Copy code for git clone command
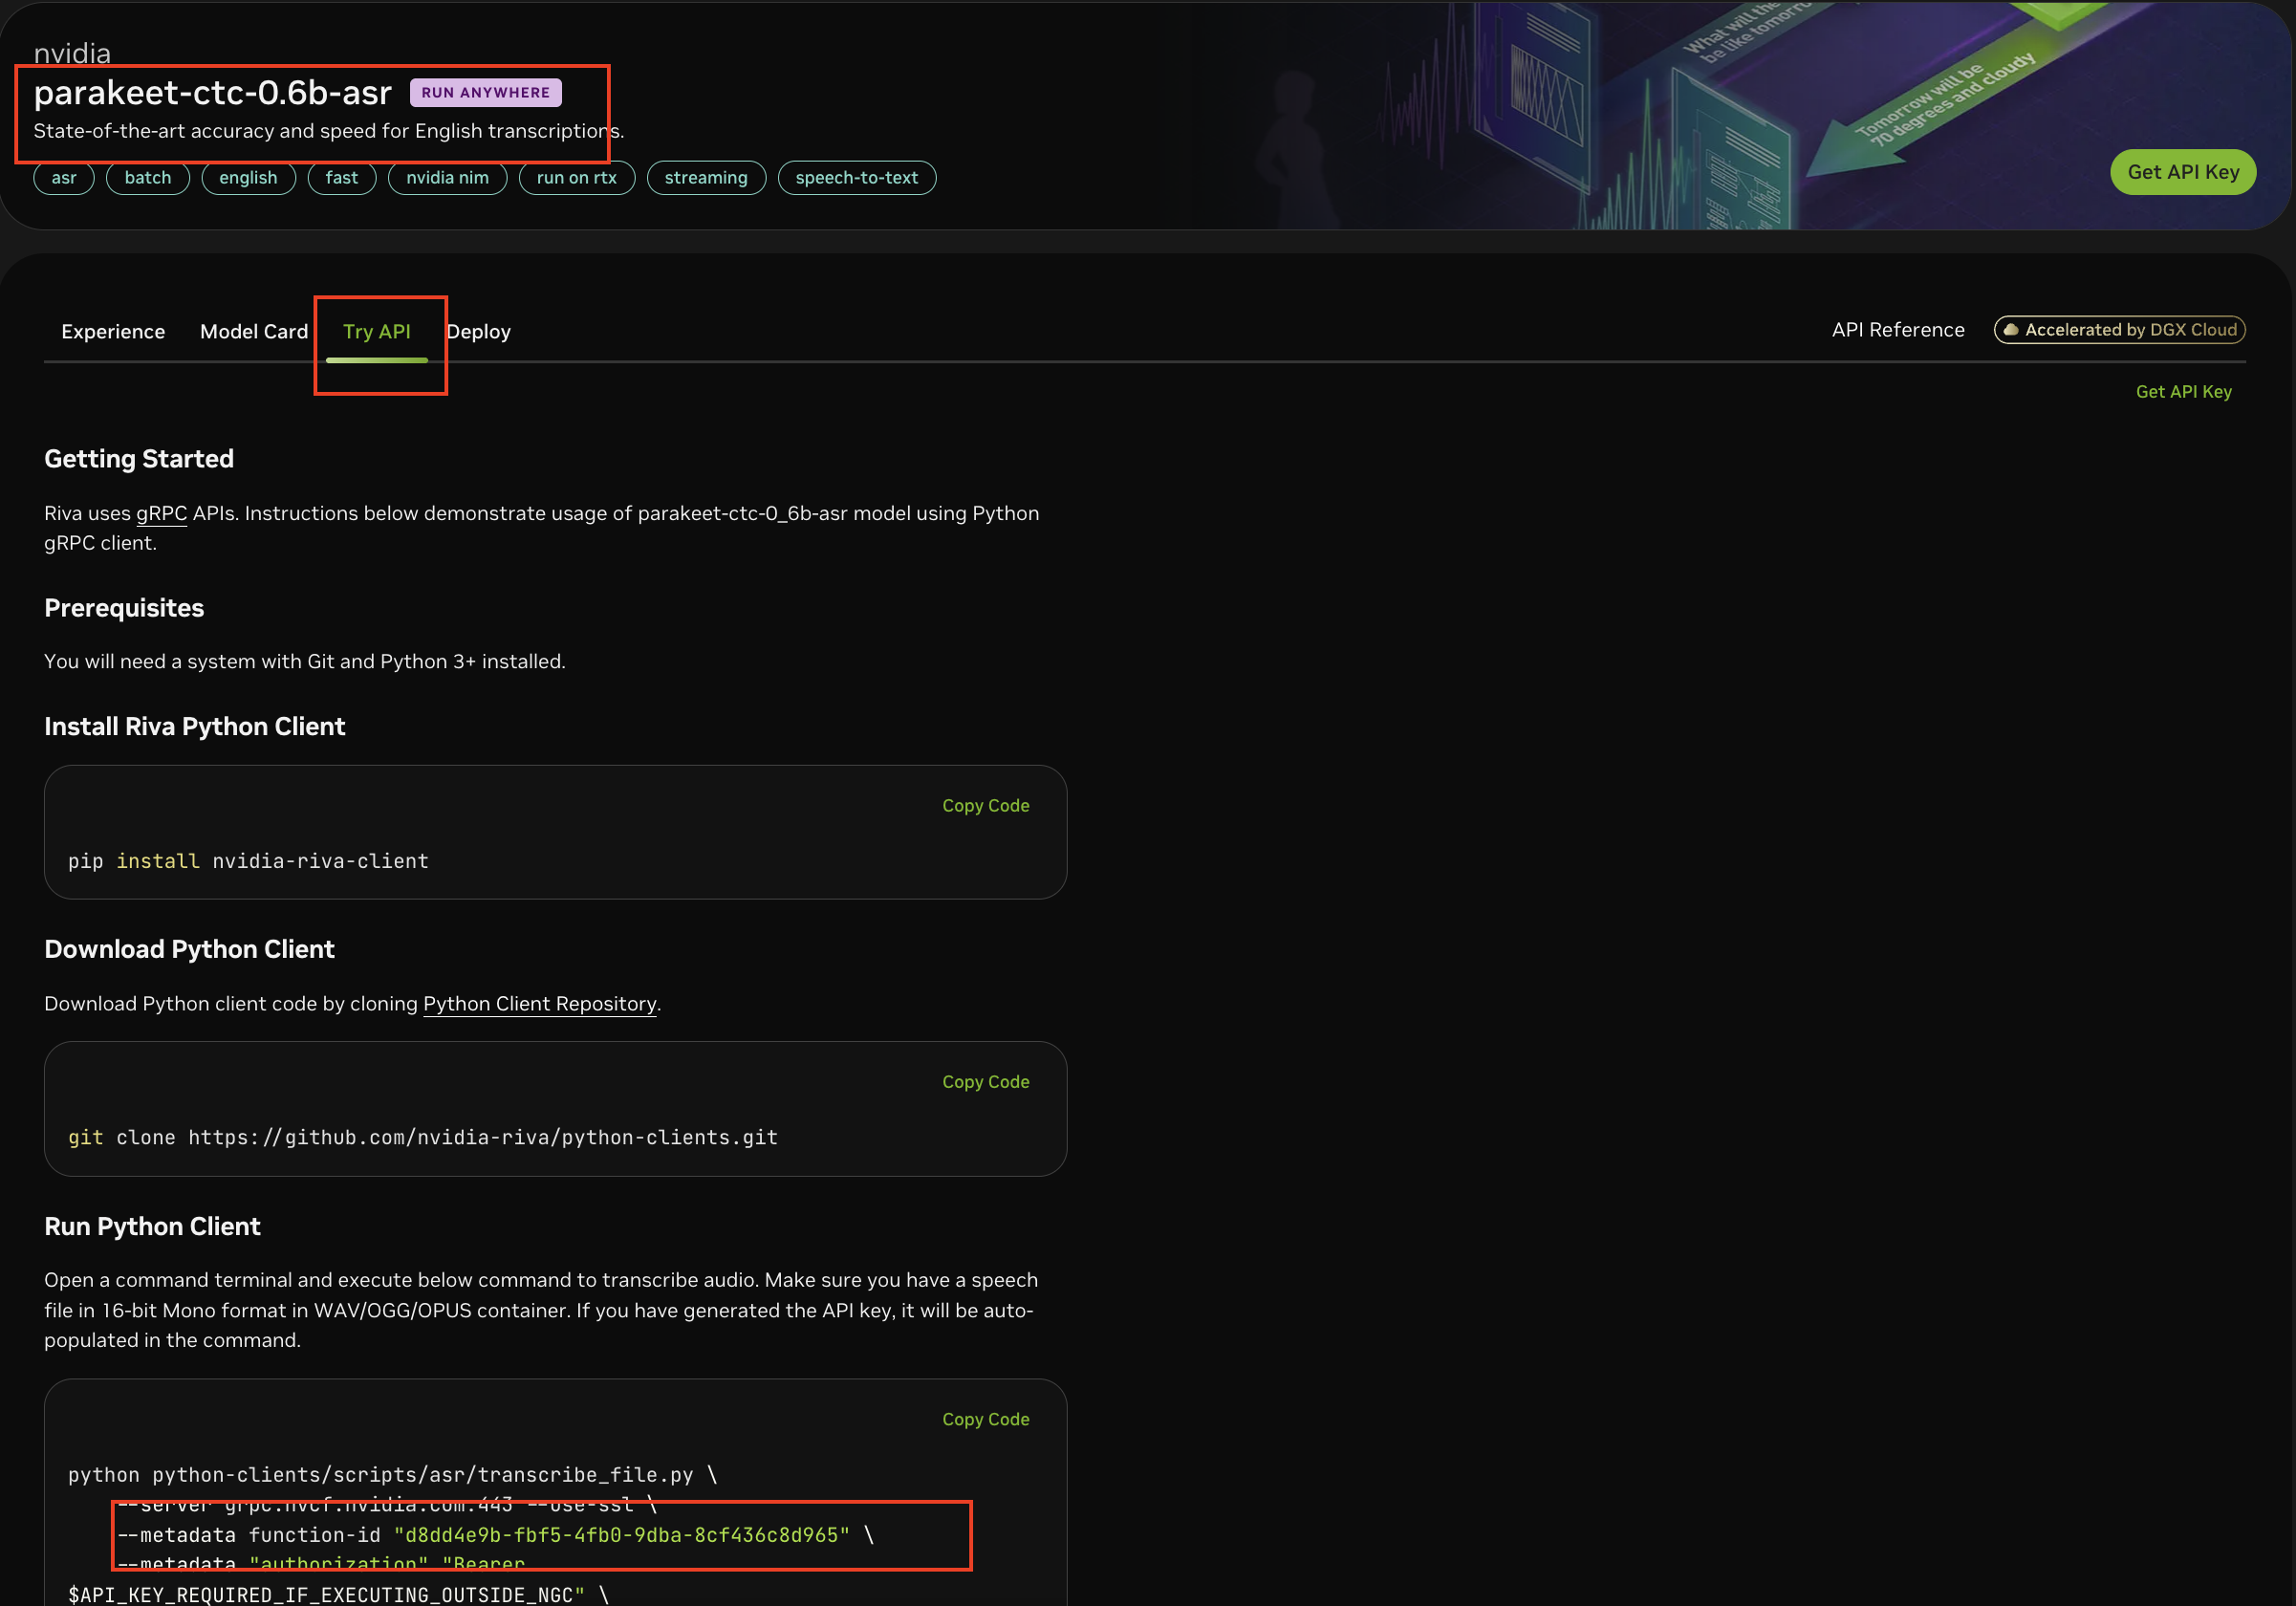 985,1082
